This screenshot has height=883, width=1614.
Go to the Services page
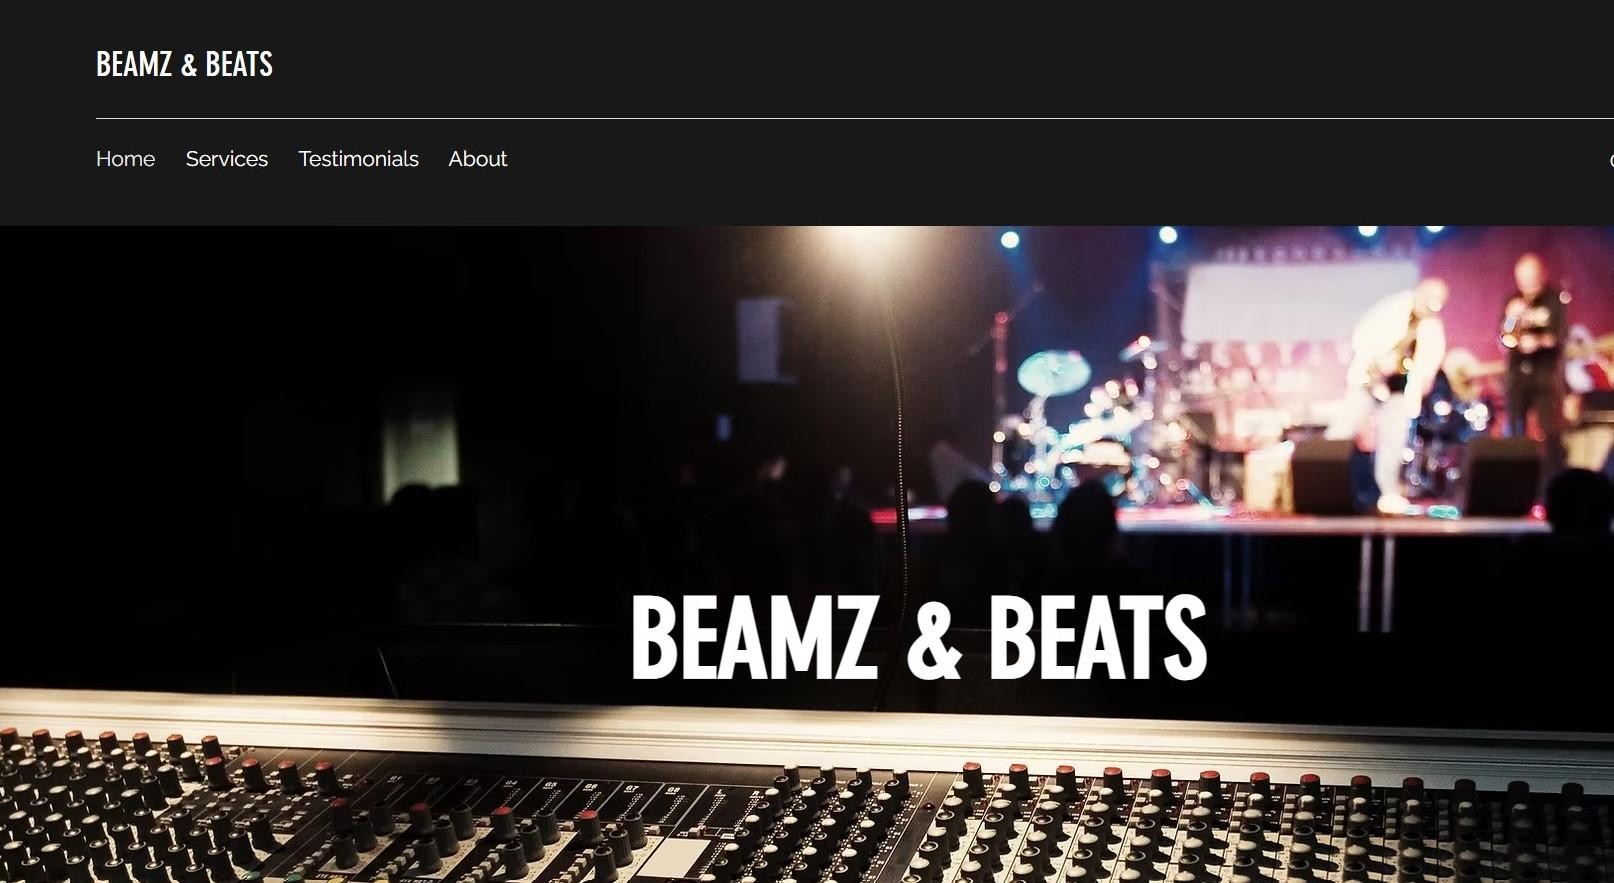tap(226, 159)
